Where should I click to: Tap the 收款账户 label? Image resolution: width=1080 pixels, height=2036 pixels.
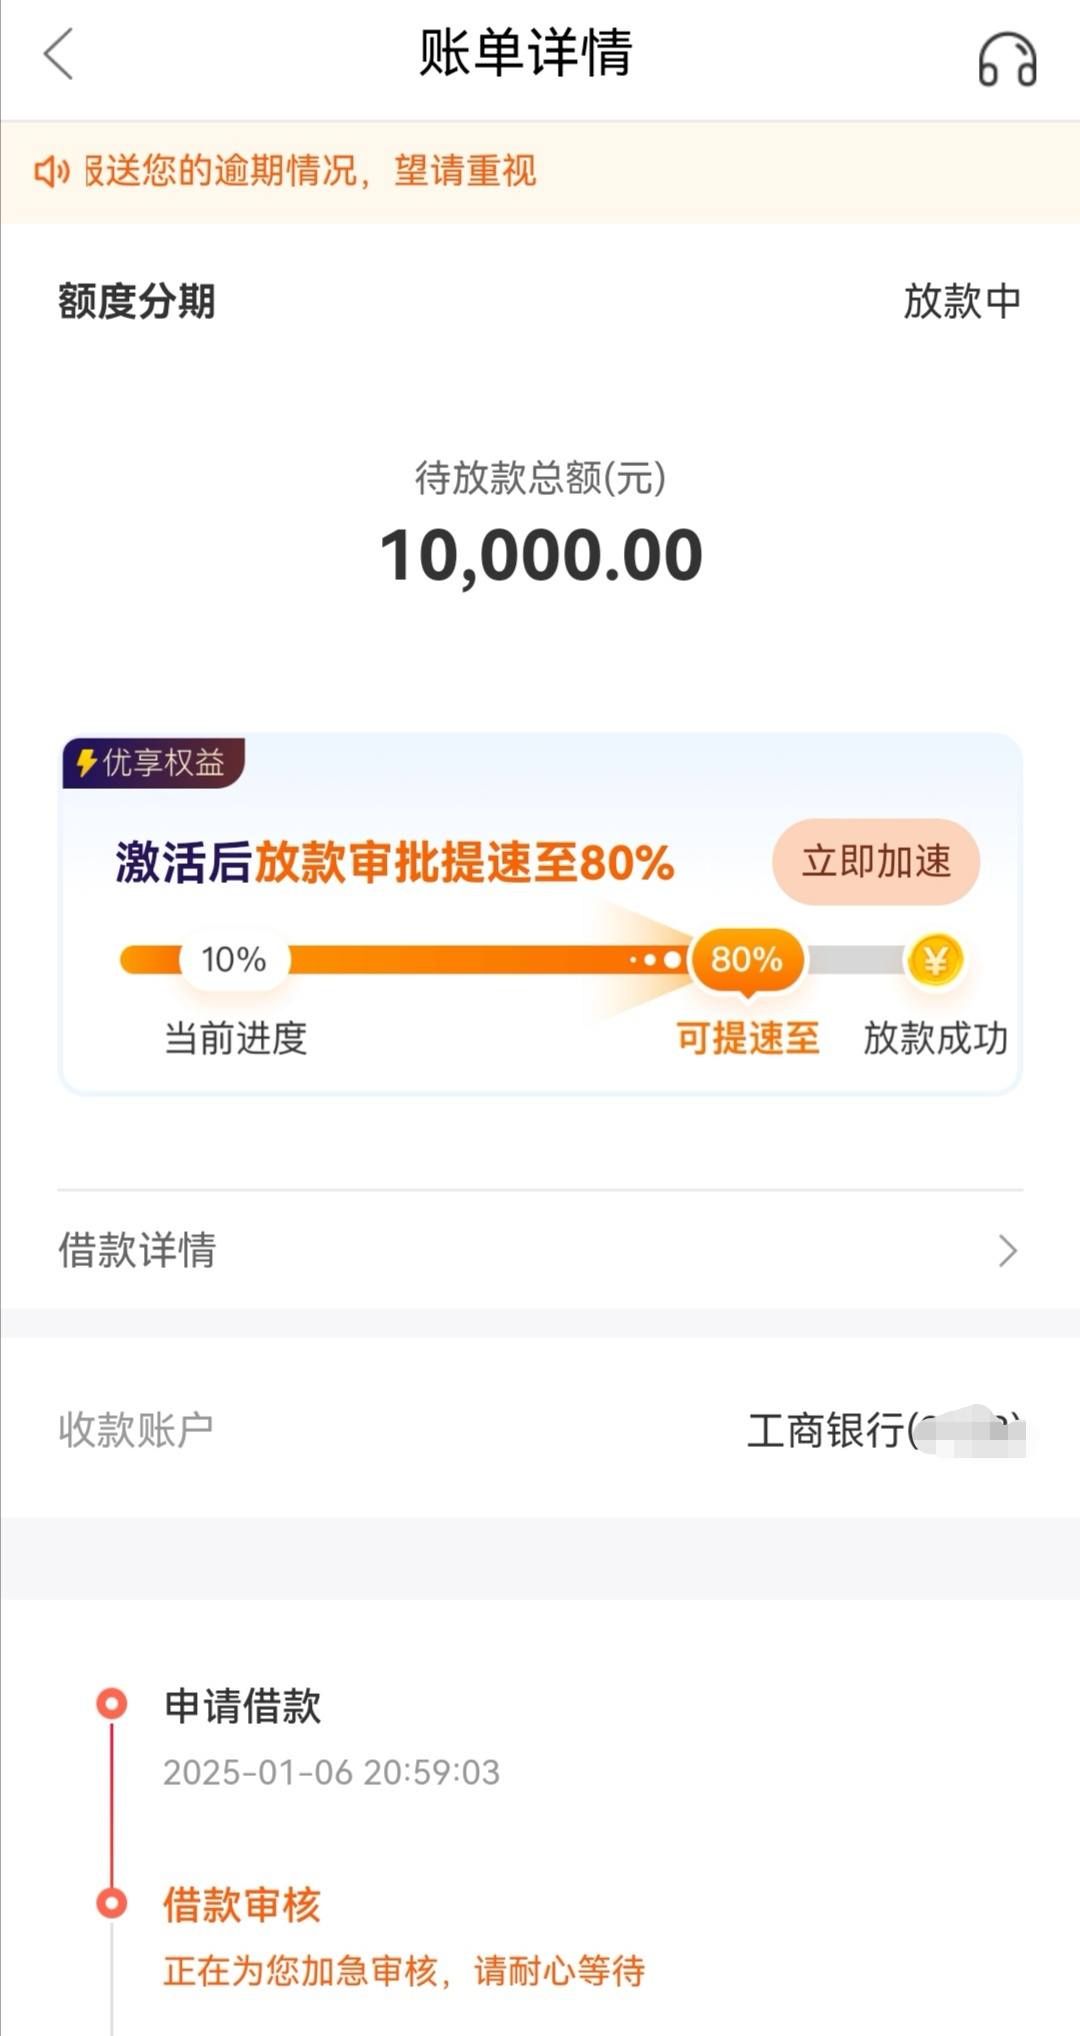pos(136,1429)
